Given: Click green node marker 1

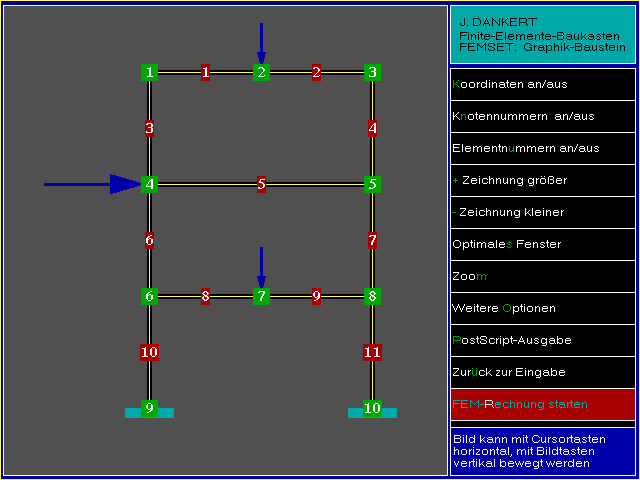Looking at the screenshot, I should pyautogui.click(x=149, y=72).
